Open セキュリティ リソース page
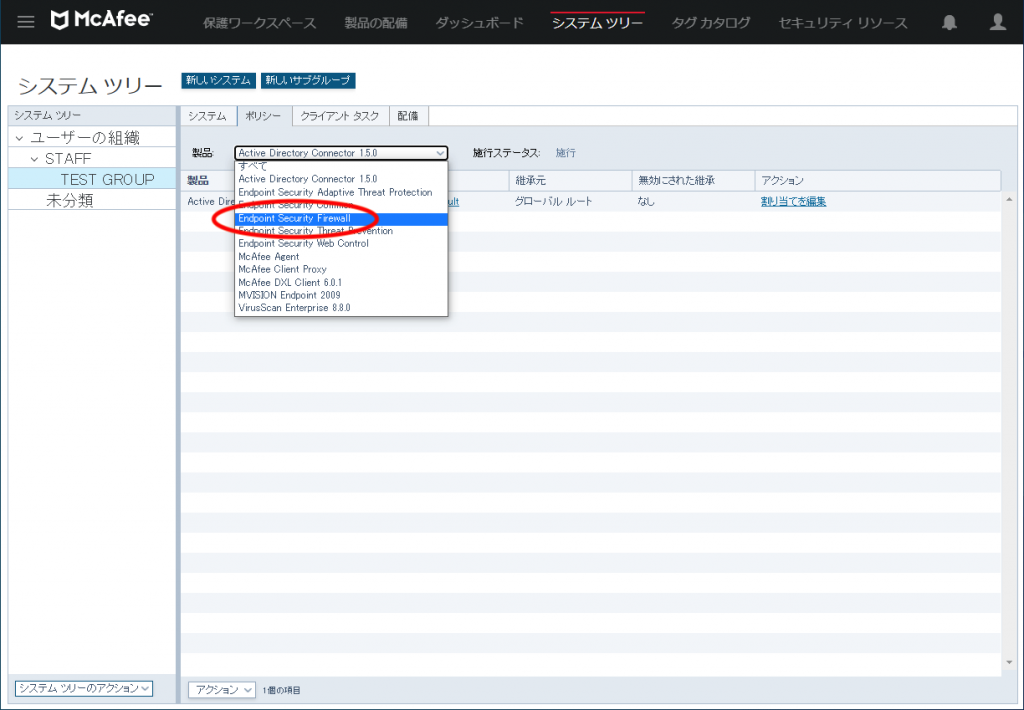Viewport: 1024px width, 710px height. (842, 23)
